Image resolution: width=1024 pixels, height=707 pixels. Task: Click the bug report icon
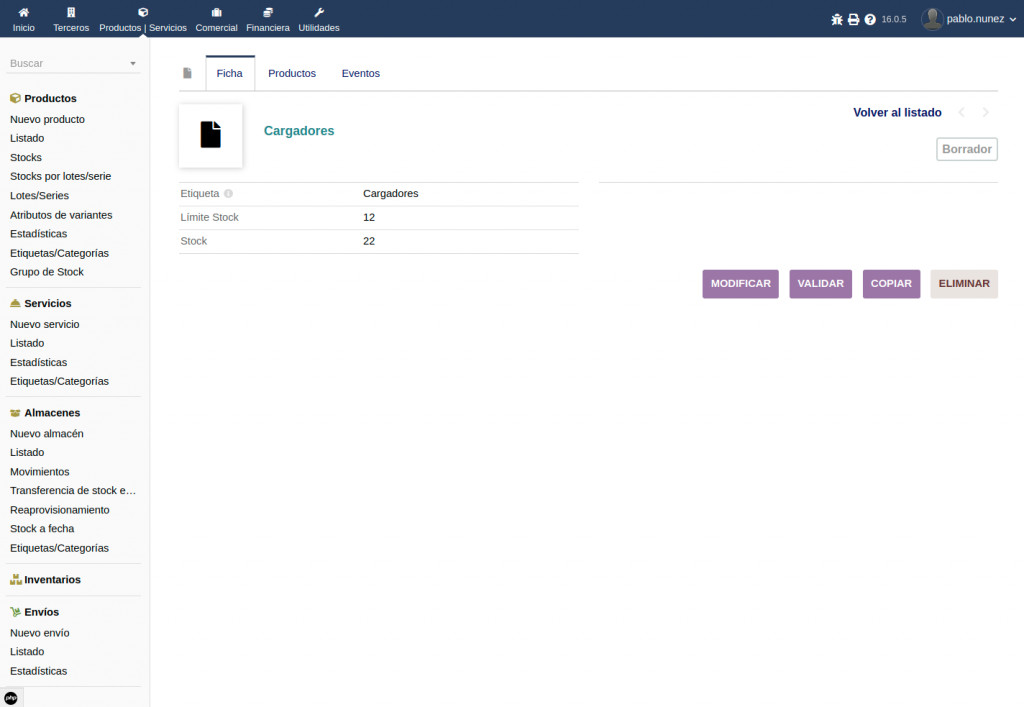[837, 19]
